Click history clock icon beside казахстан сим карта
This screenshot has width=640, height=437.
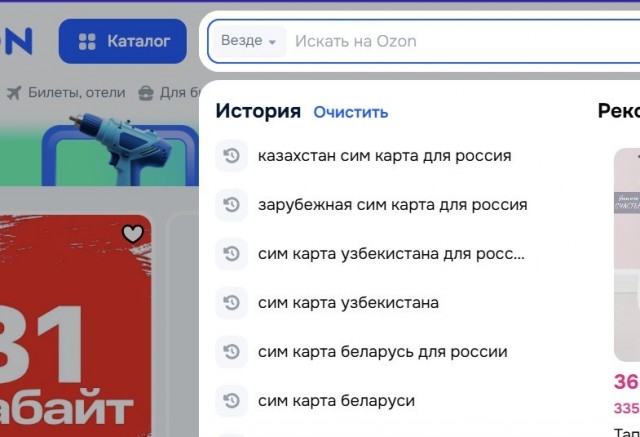tap(231, 156)
